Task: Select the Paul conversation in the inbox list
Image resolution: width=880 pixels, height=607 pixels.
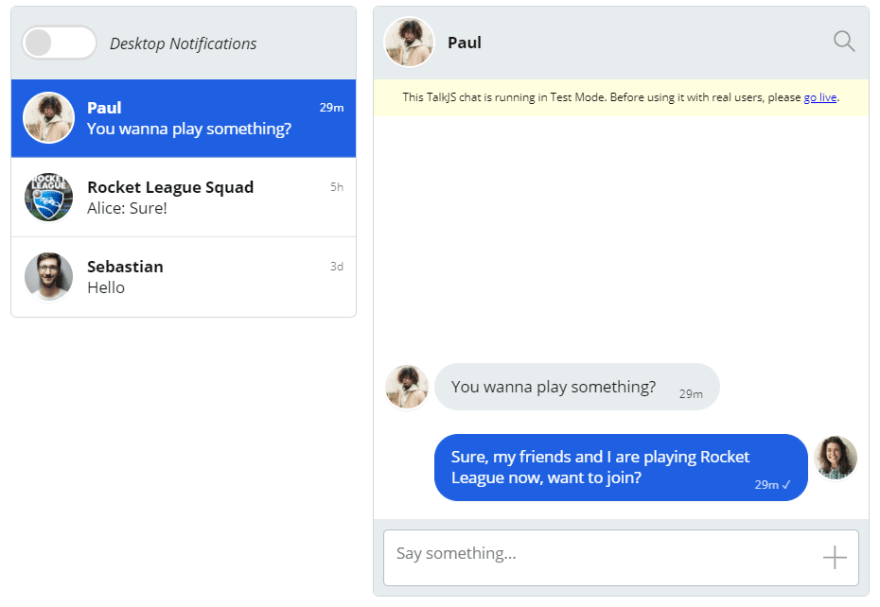Action: 184,118
